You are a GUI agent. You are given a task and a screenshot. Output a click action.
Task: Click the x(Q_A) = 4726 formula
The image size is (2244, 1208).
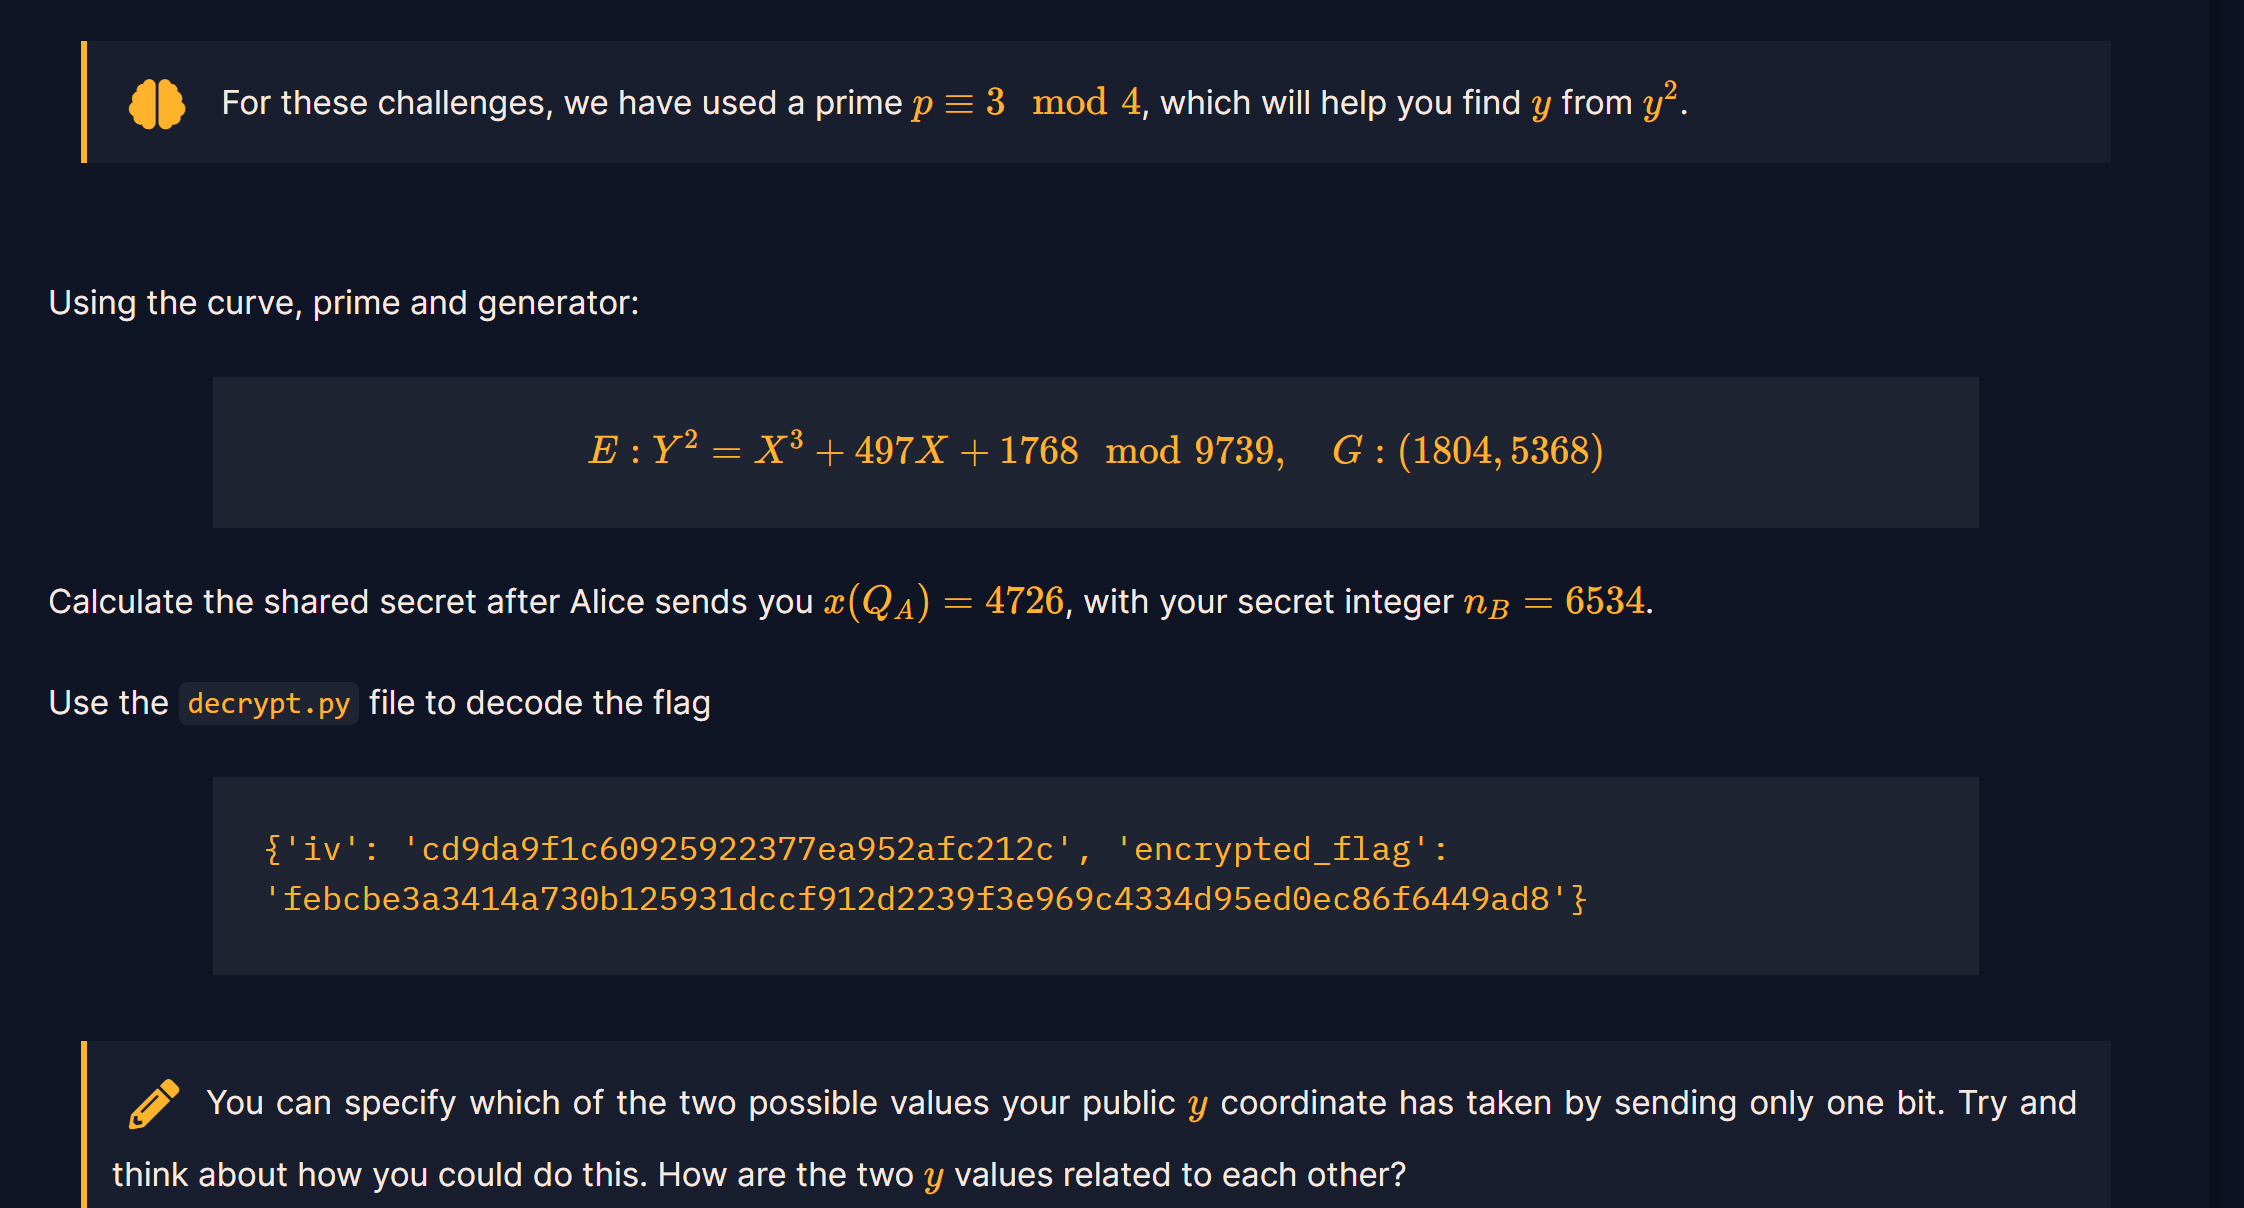click(x=943, y=602)
